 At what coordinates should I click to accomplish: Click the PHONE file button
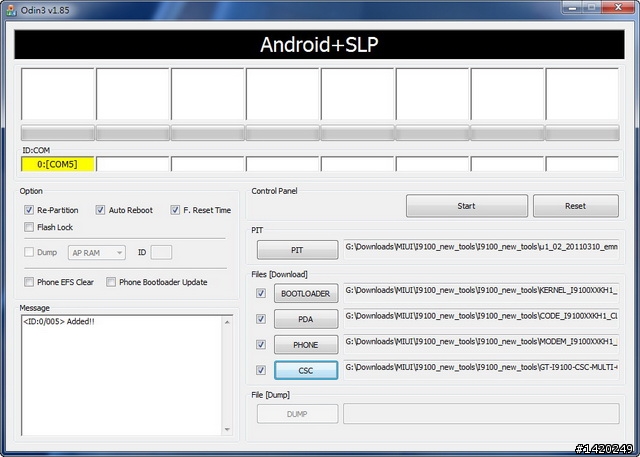(x=306, y=345)
